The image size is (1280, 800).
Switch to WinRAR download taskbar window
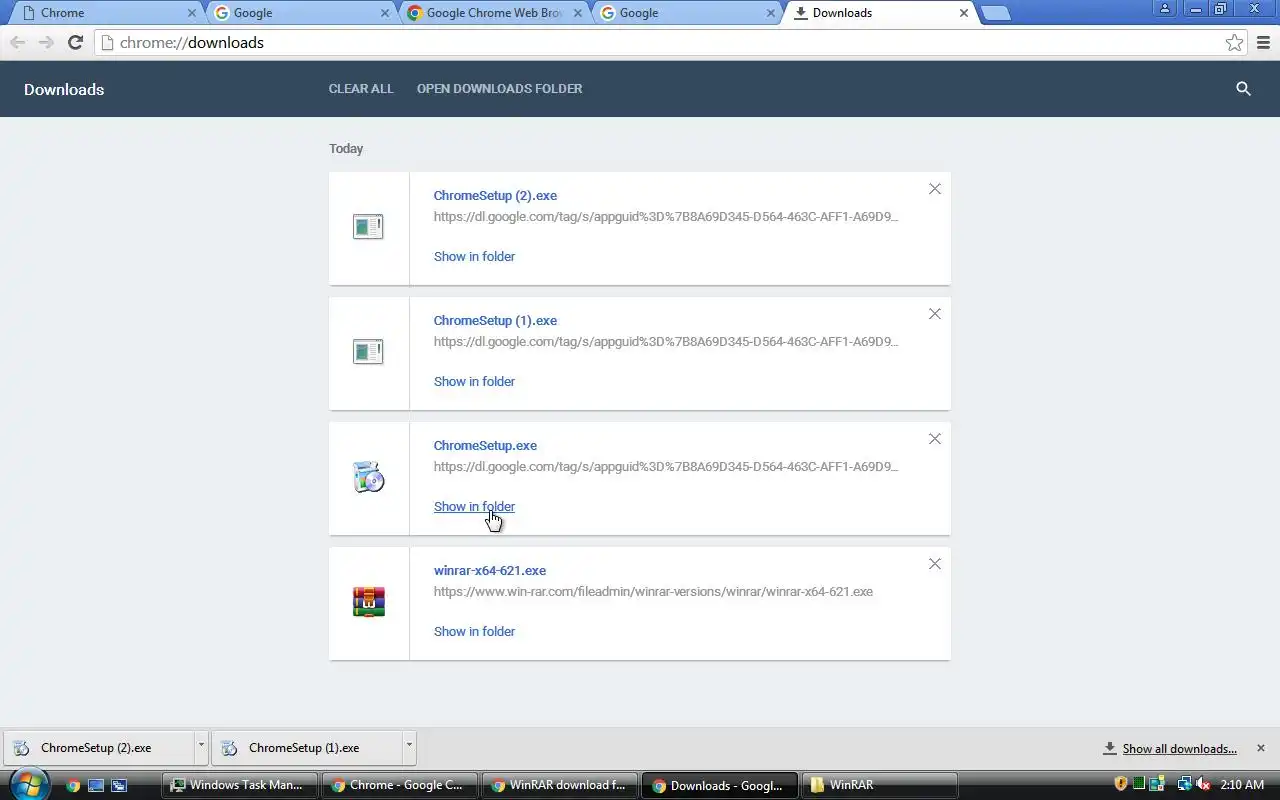point(559,785)
